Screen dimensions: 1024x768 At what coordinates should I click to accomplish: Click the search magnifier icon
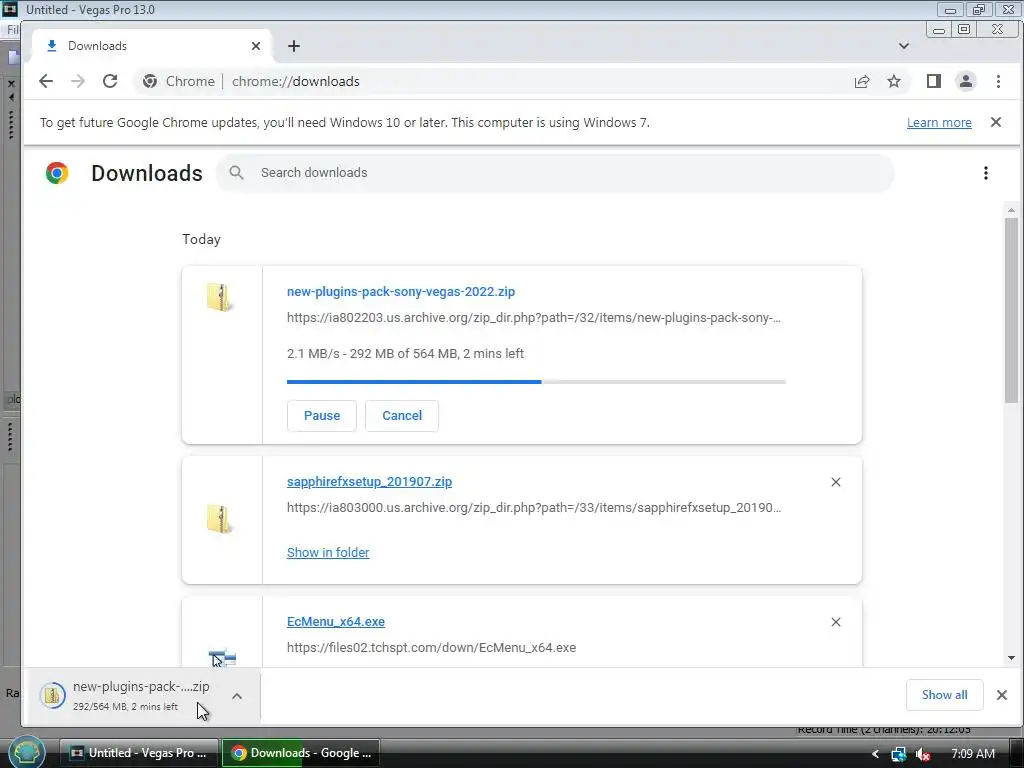point(236,172)
